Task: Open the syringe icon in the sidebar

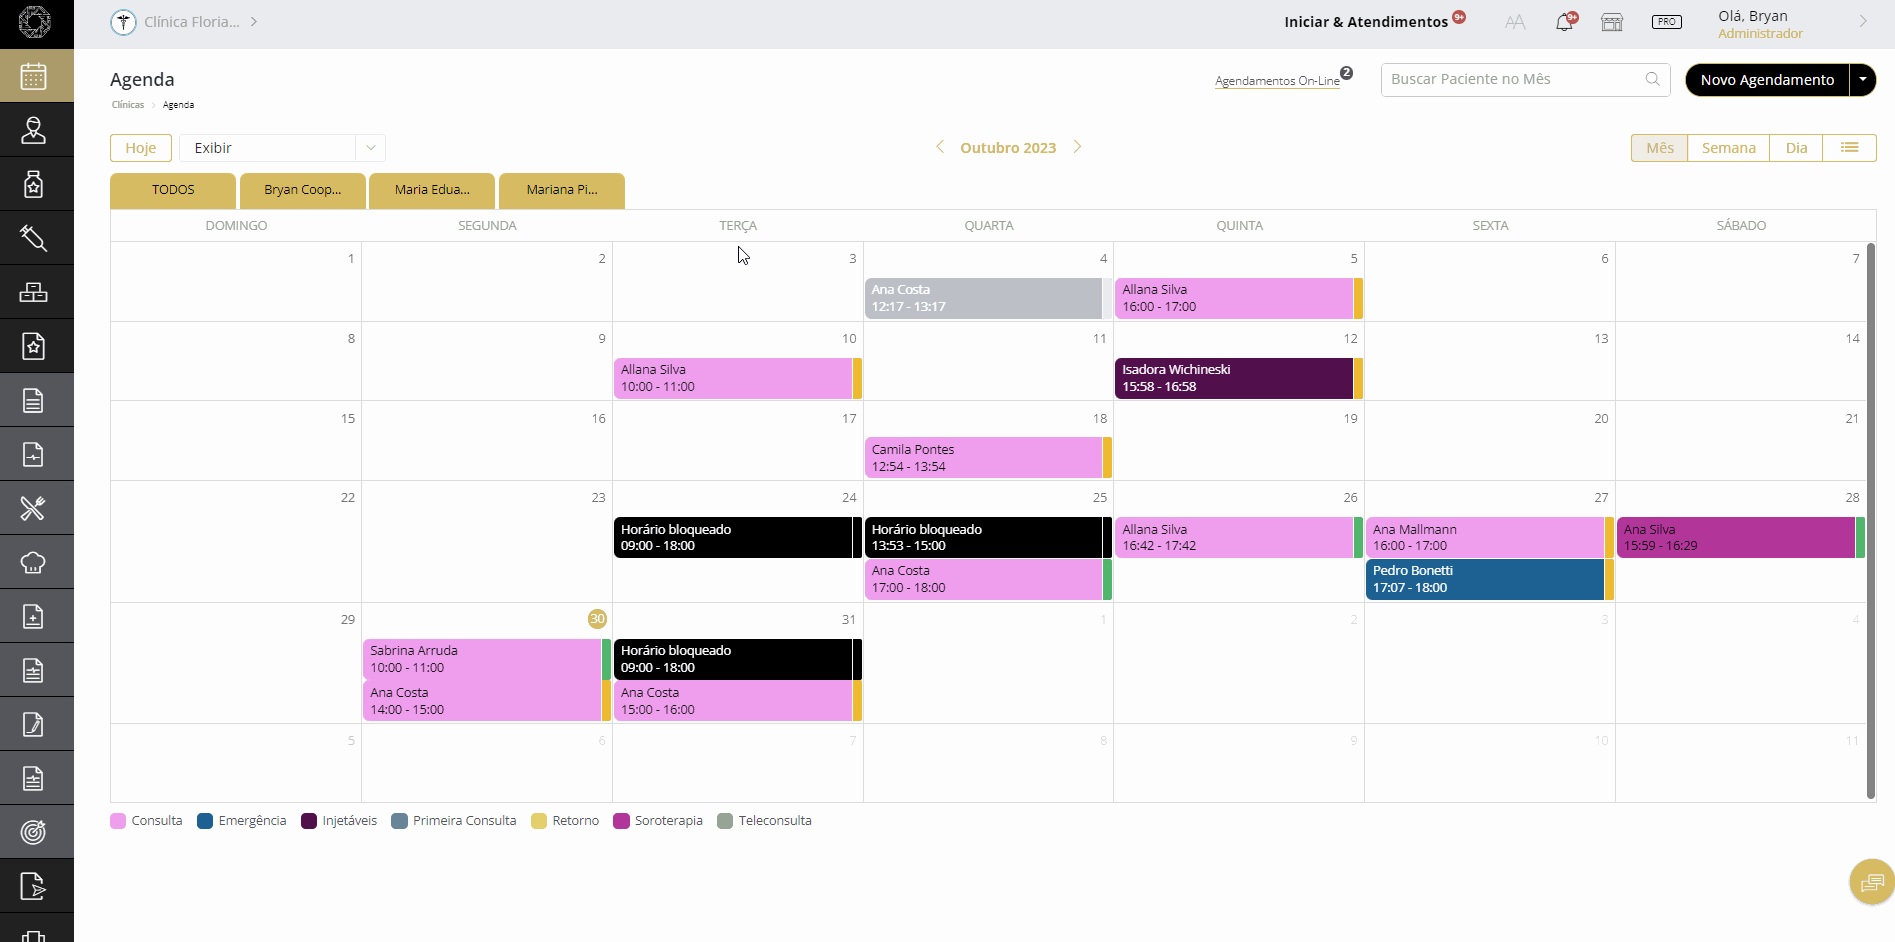Action: pyautogui.click(x=34, y=238)
